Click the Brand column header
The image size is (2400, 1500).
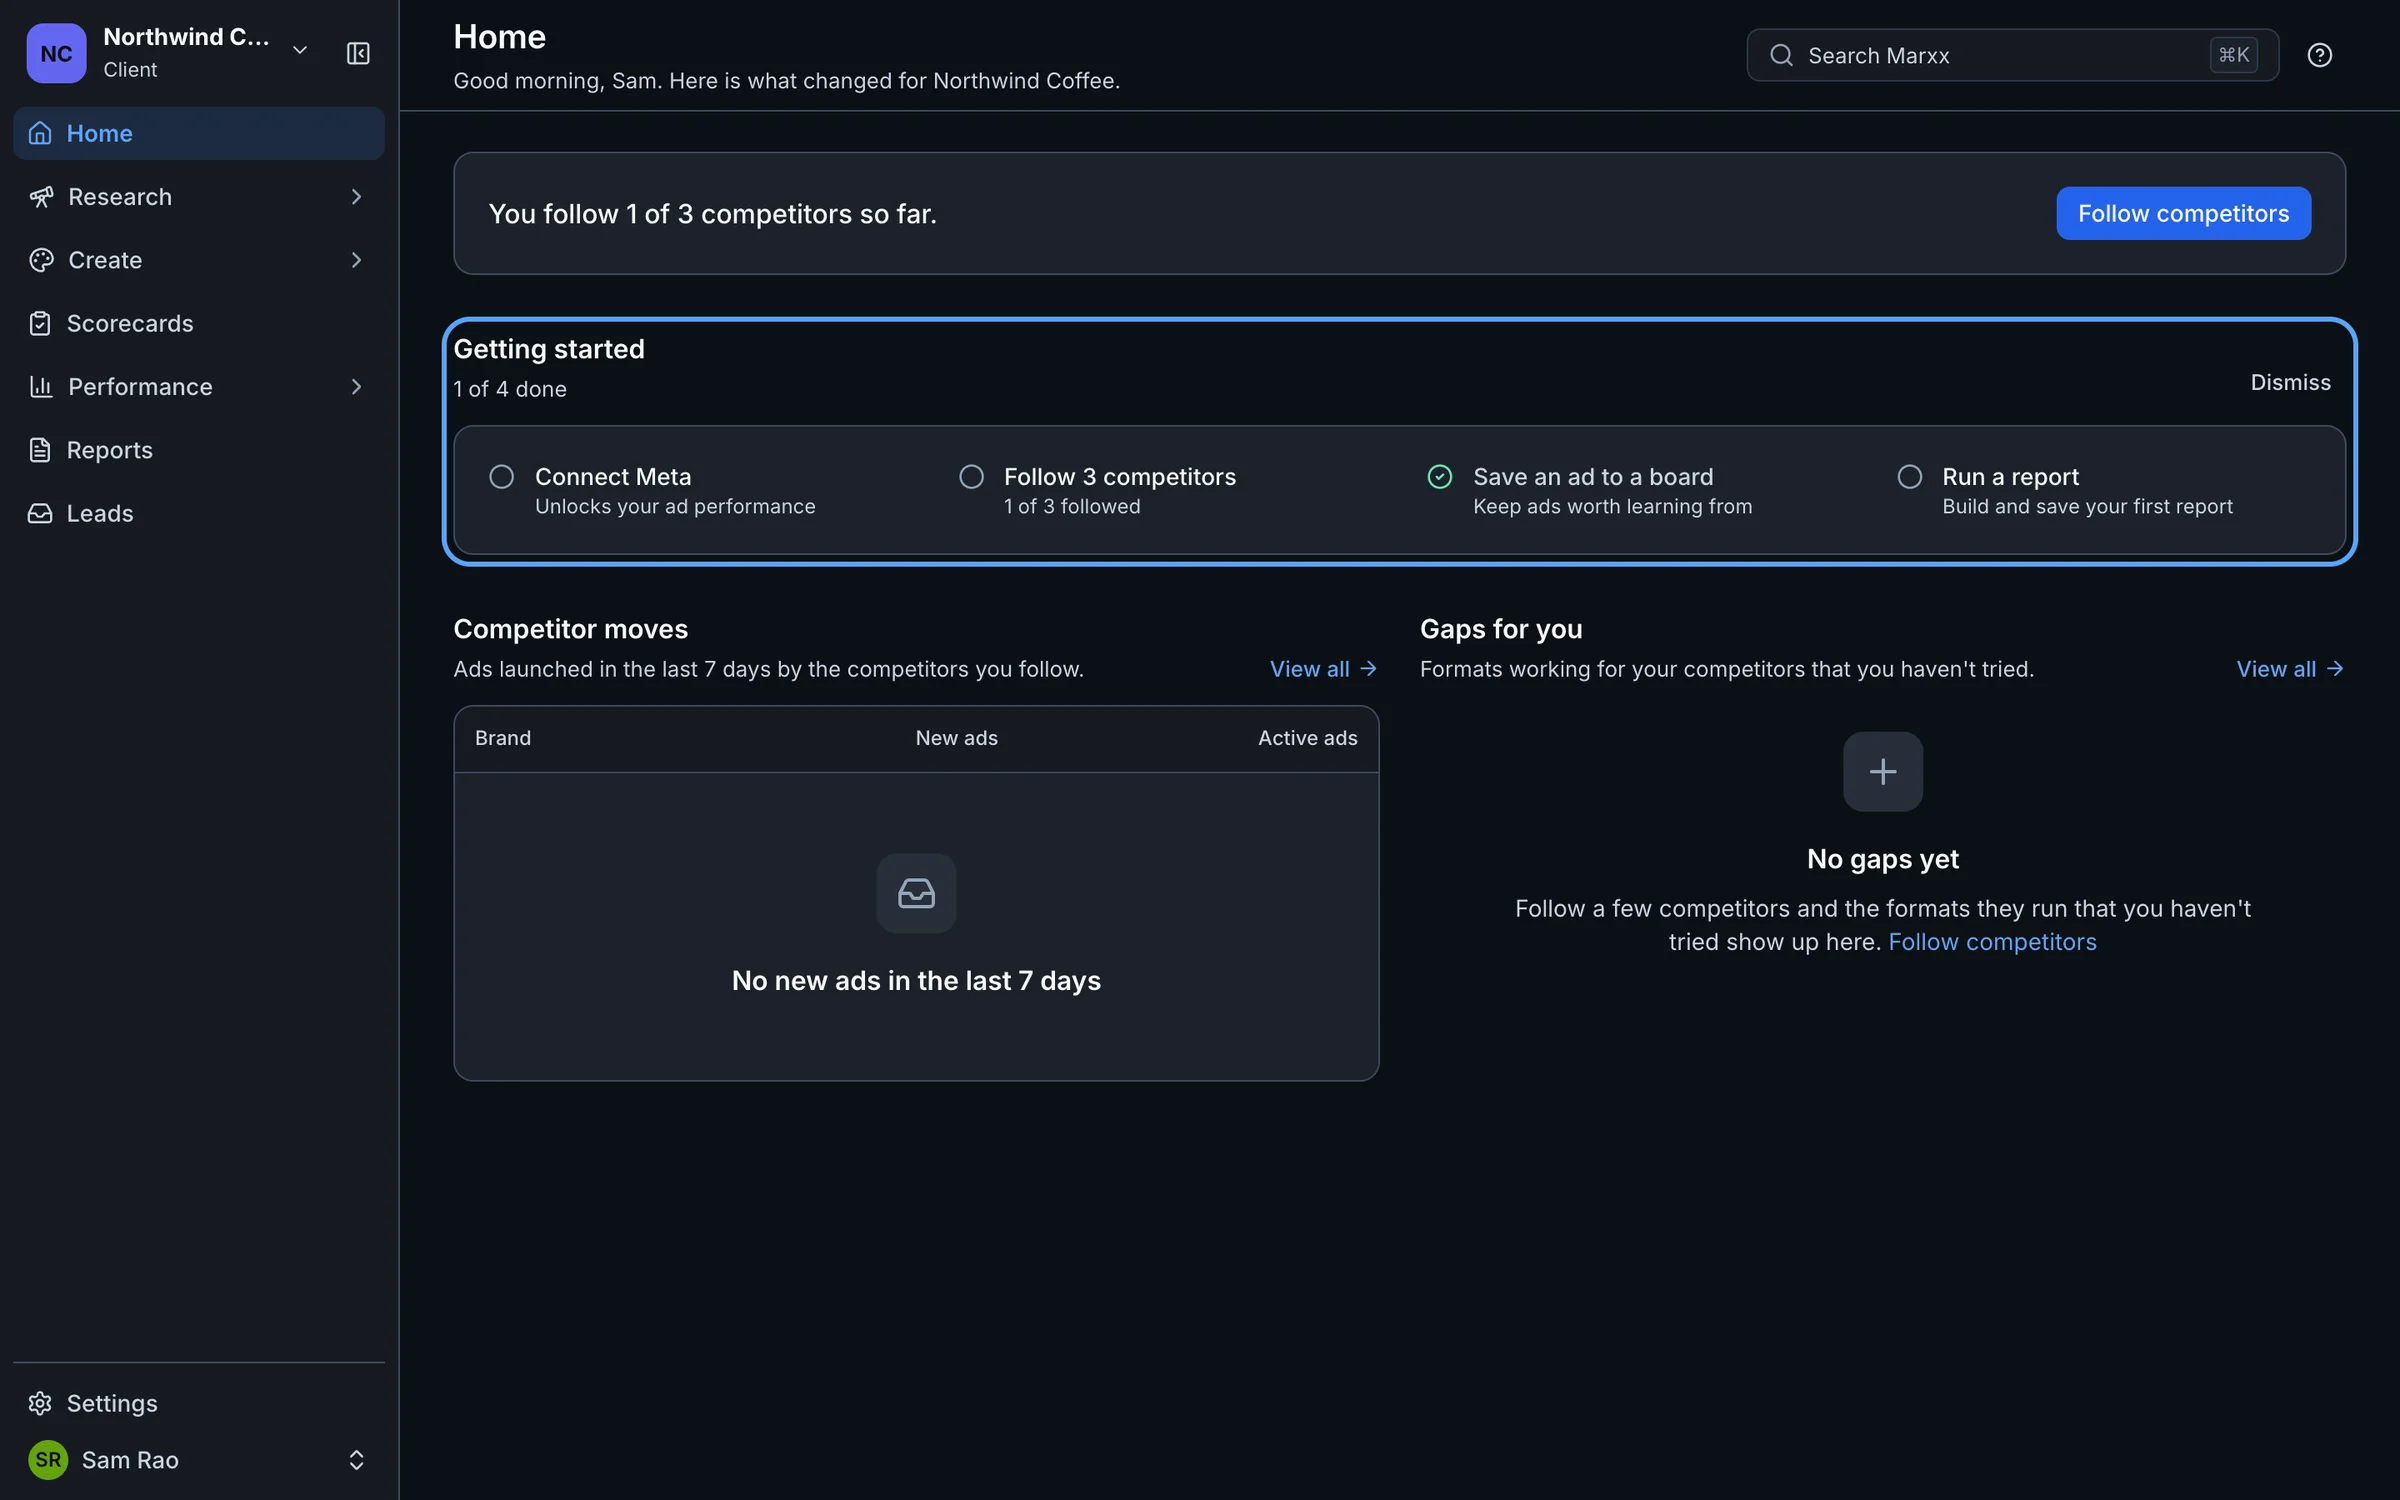tap(503, 738)
